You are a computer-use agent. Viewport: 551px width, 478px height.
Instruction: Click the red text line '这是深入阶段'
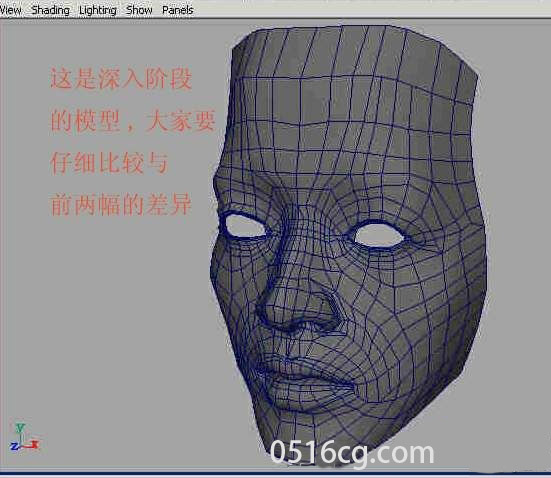coord(122,79)
